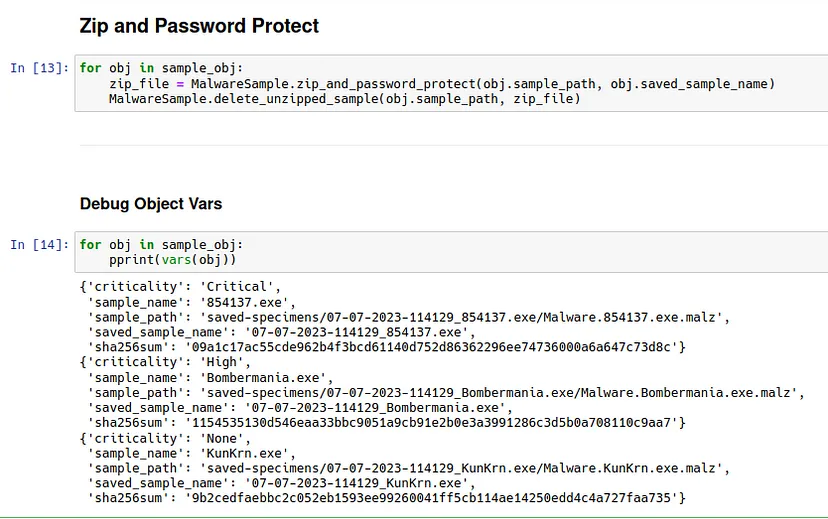Click the Bombermania.exe sample_path output line
This screenshot has height=519, width=828.
[447, 392]
